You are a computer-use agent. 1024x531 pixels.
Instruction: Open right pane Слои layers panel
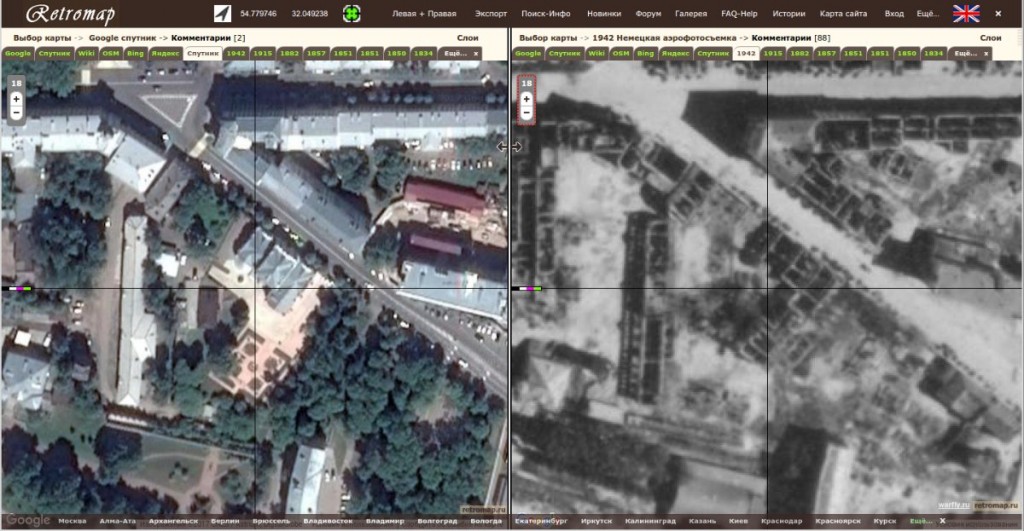coord(991,38)
